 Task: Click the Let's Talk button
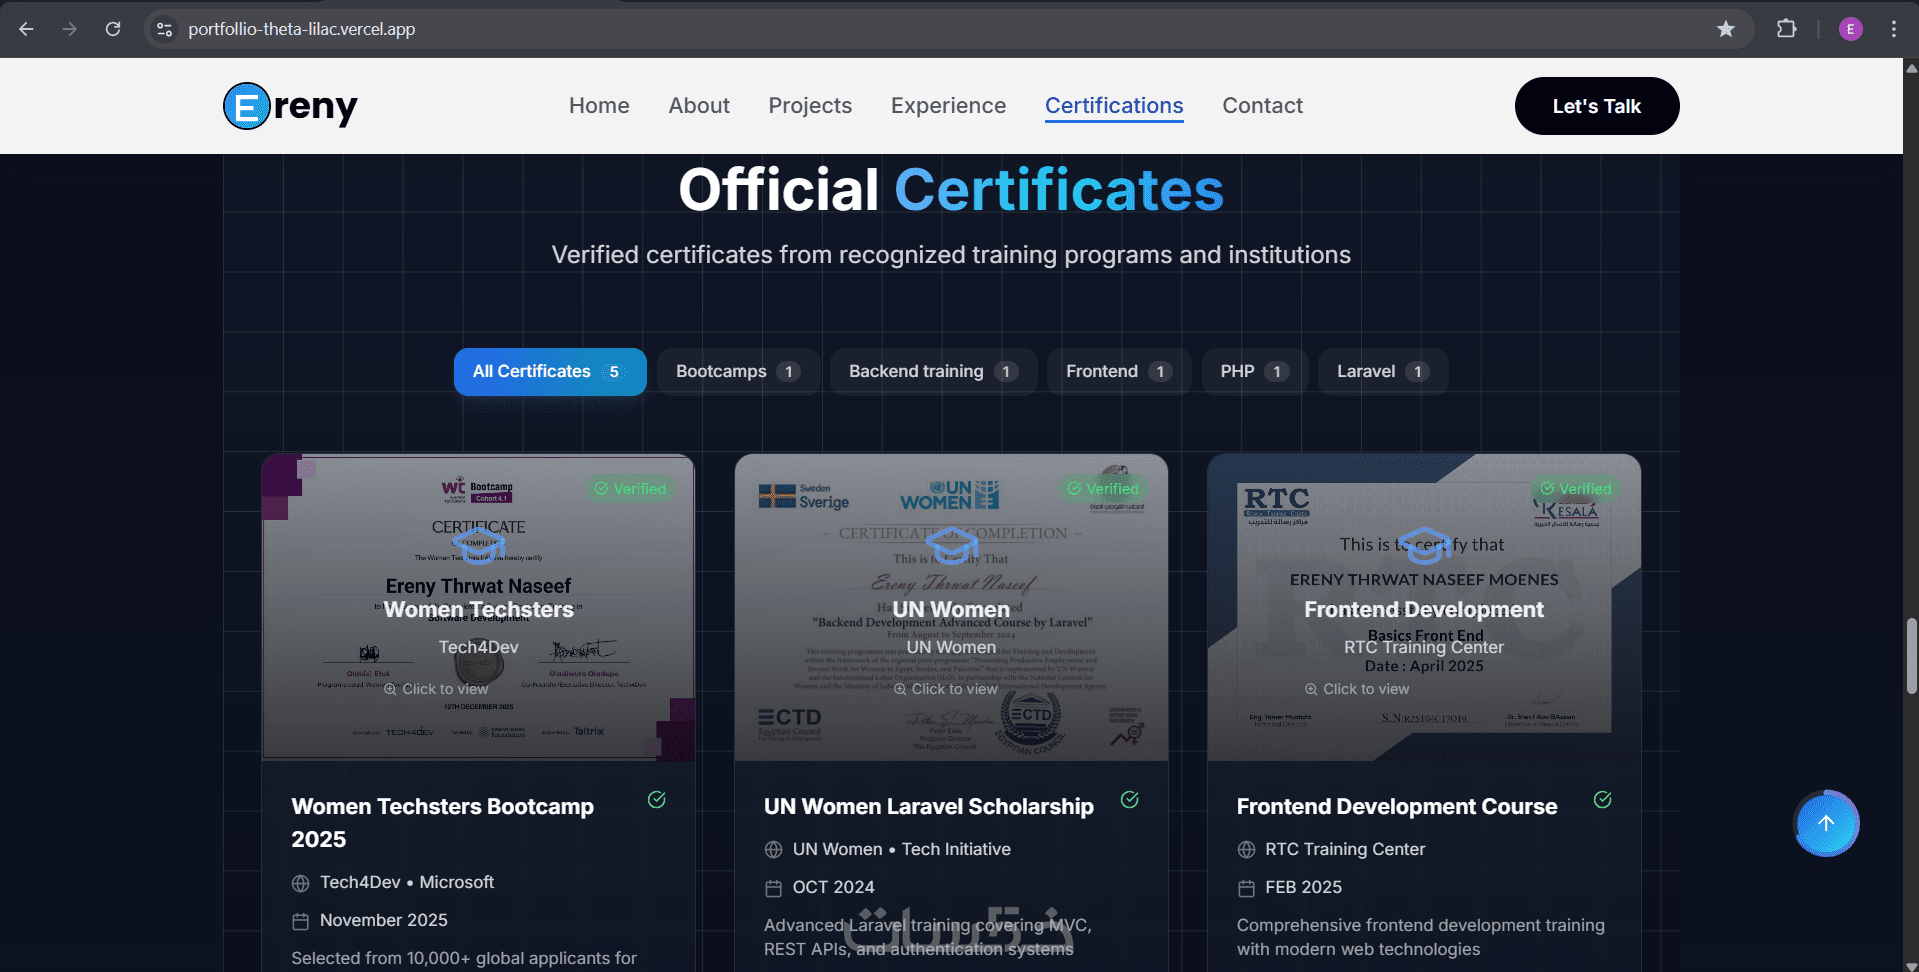point(1597,106)
